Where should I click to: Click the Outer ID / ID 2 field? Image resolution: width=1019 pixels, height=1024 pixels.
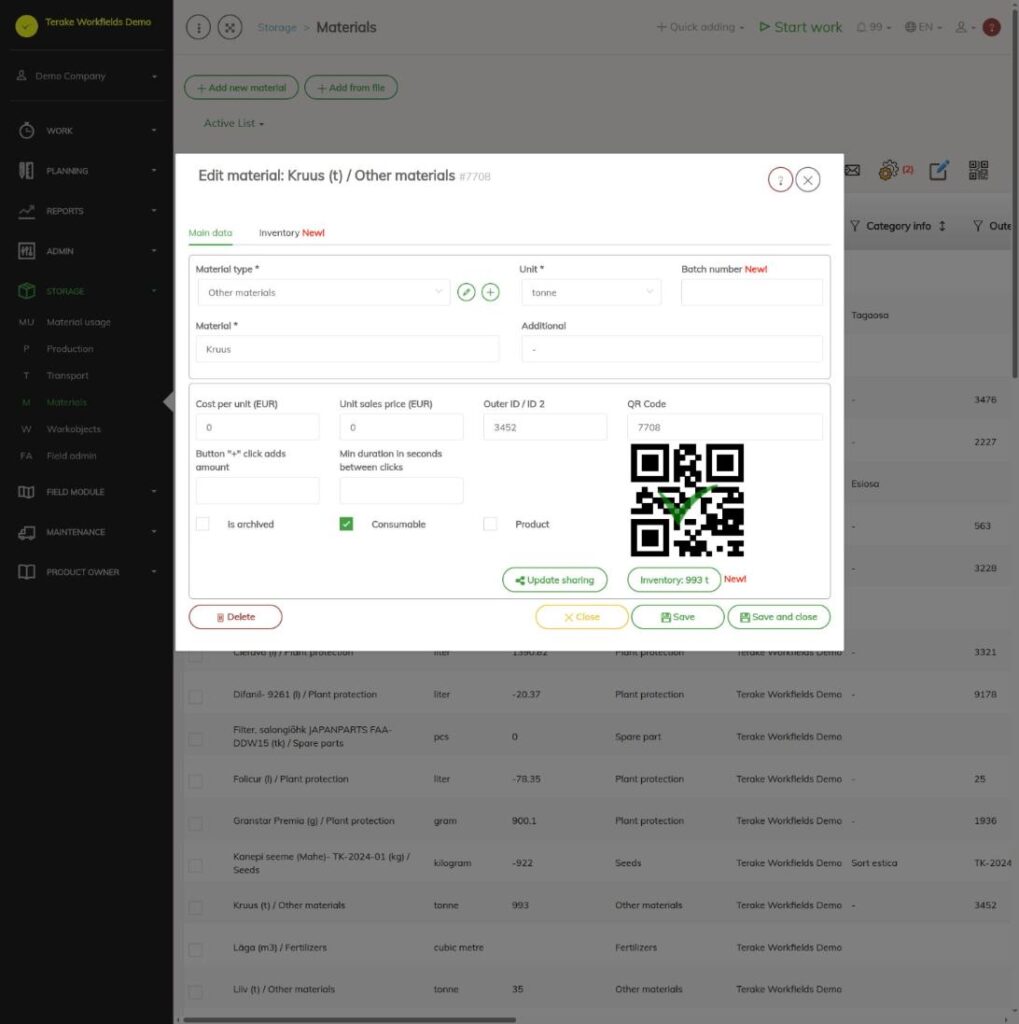click(545, 427)
